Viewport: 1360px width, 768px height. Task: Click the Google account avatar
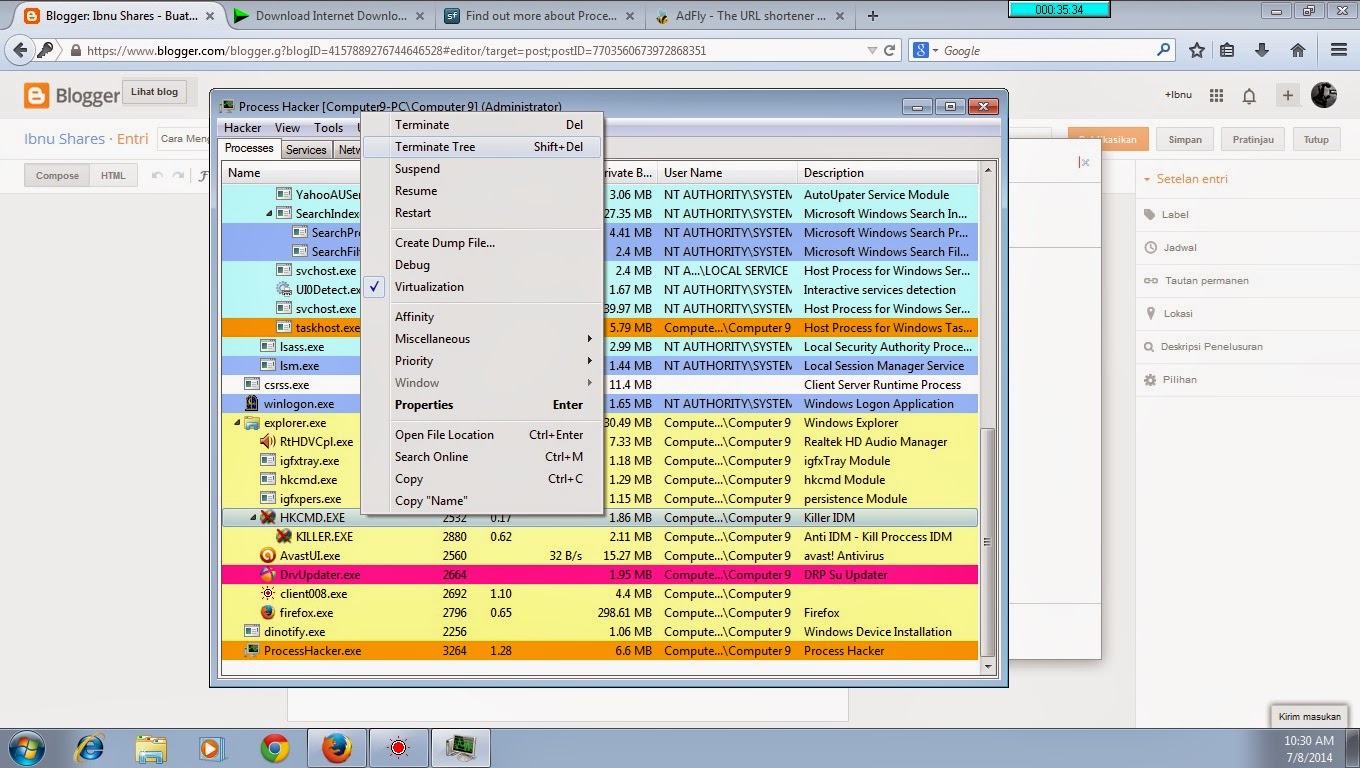pyautogui.click(x=1324, y=95)
